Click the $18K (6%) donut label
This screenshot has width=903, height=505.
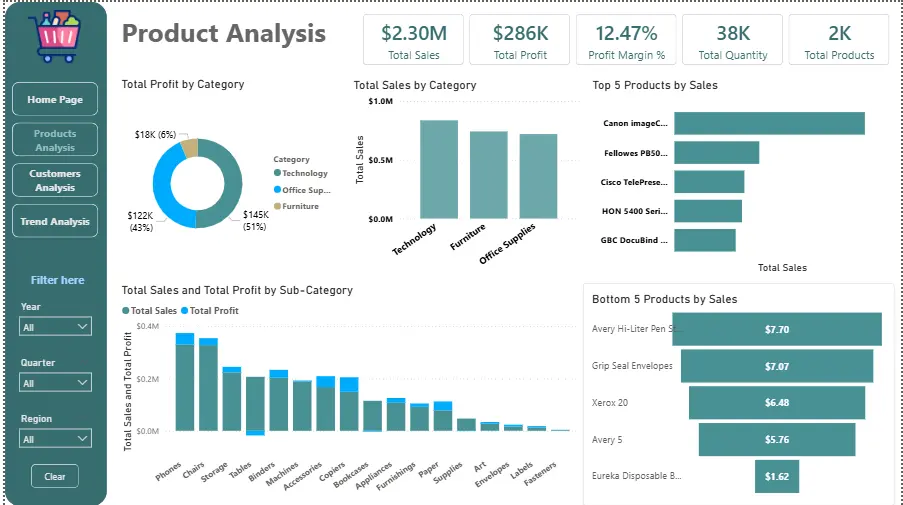pos(155,134)
